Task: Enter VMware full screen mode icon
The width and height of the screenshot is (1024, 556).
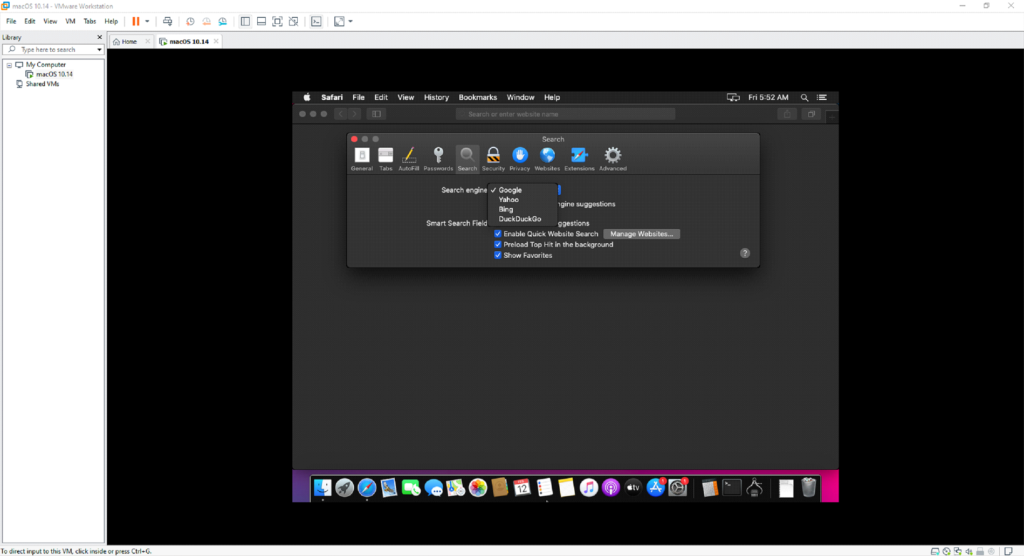Action: click(x=278, y=22)
